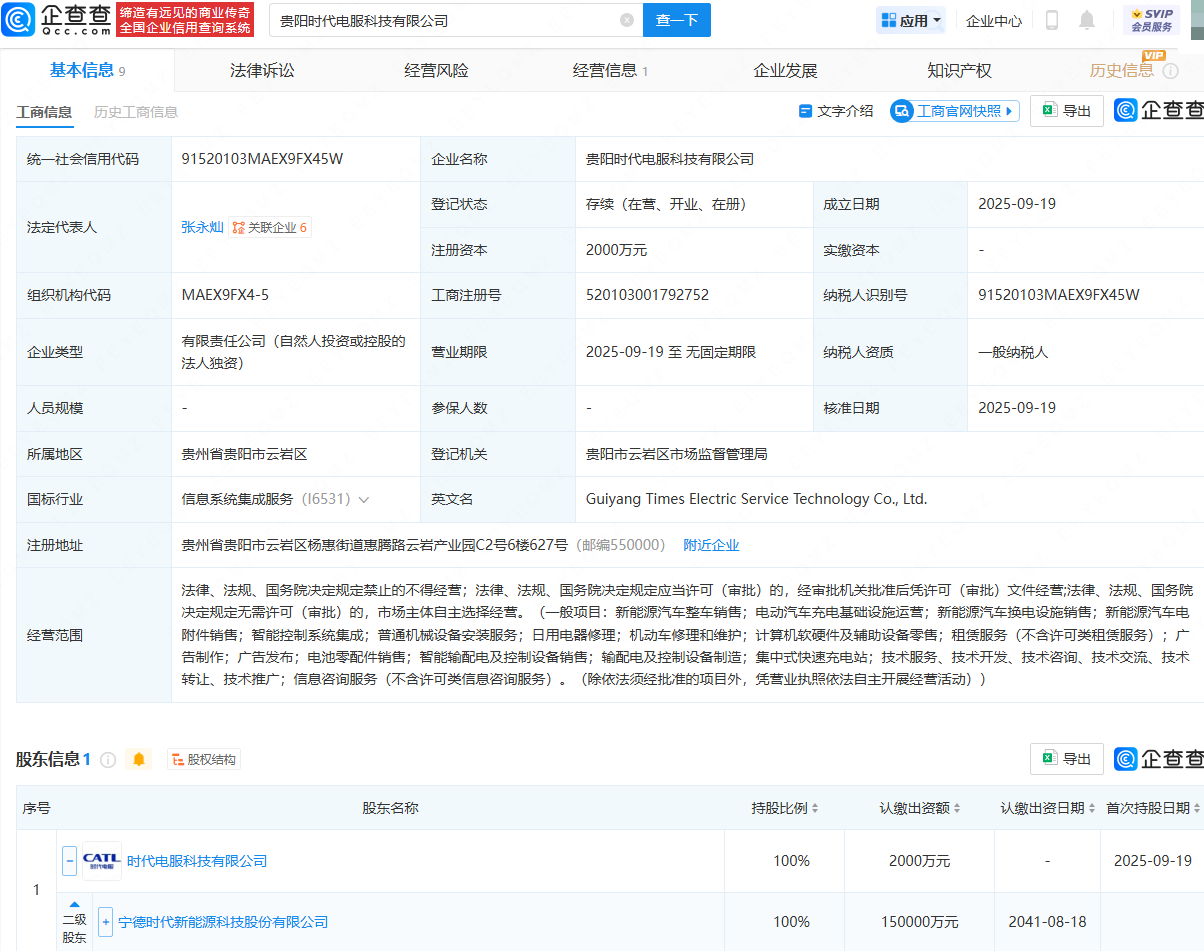
Task: Click 认缴出资额 150000万元 cell
Action: point(919,922)
